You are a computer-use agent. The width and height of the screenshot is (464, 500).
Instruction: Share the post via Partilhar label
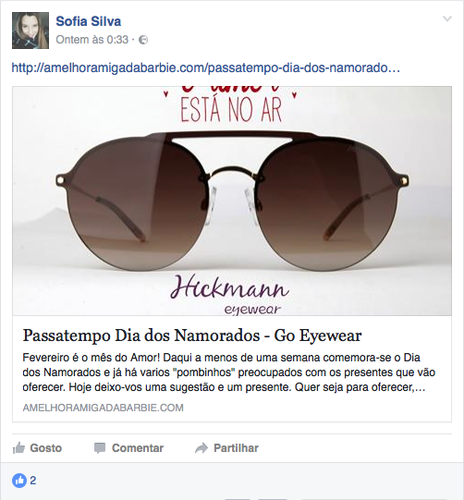click(x=236, y=448)
